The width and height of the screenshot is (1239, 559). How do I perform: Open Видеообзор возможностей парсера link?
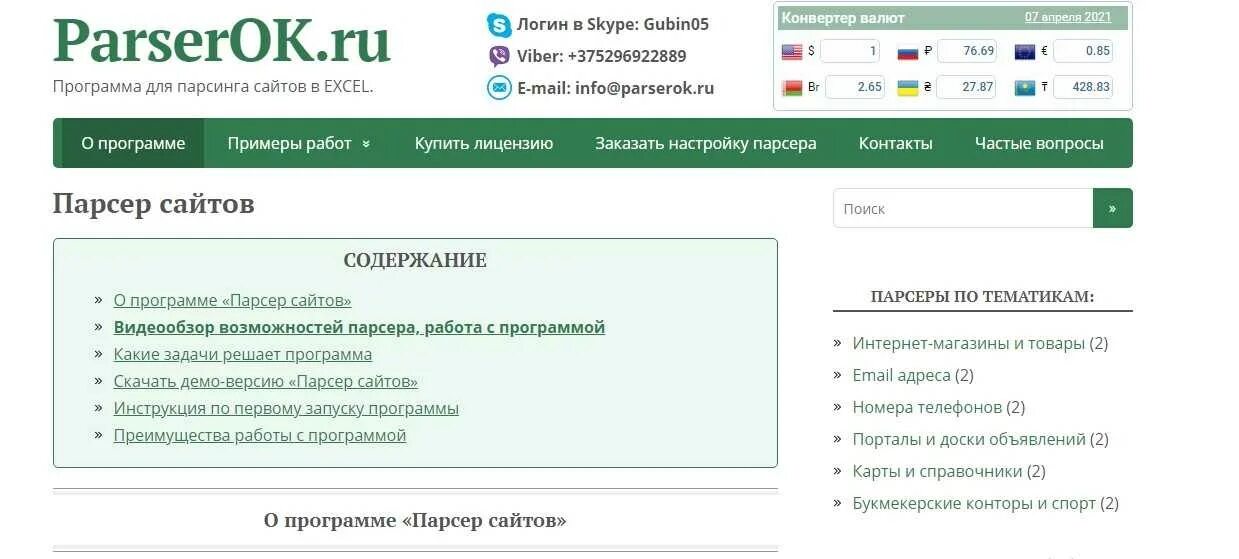click(359, 327)
